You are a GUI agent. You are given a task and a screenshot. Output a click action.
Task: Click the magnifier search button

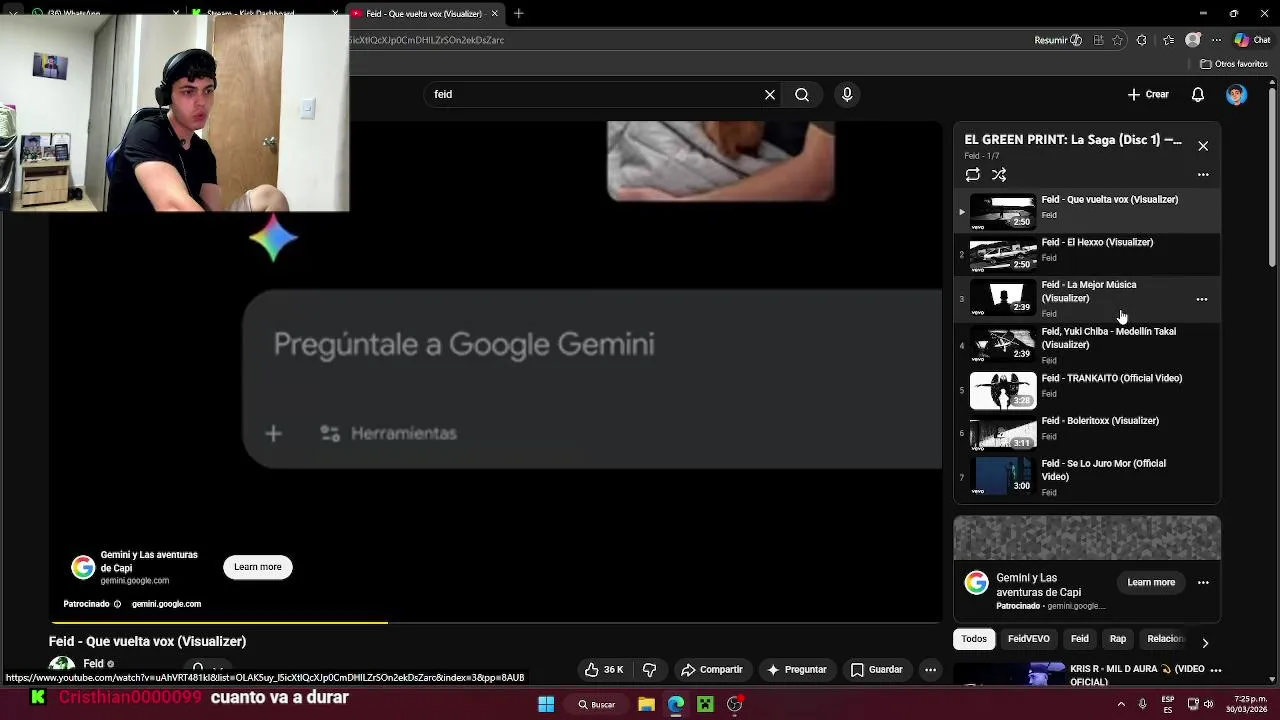802,94
